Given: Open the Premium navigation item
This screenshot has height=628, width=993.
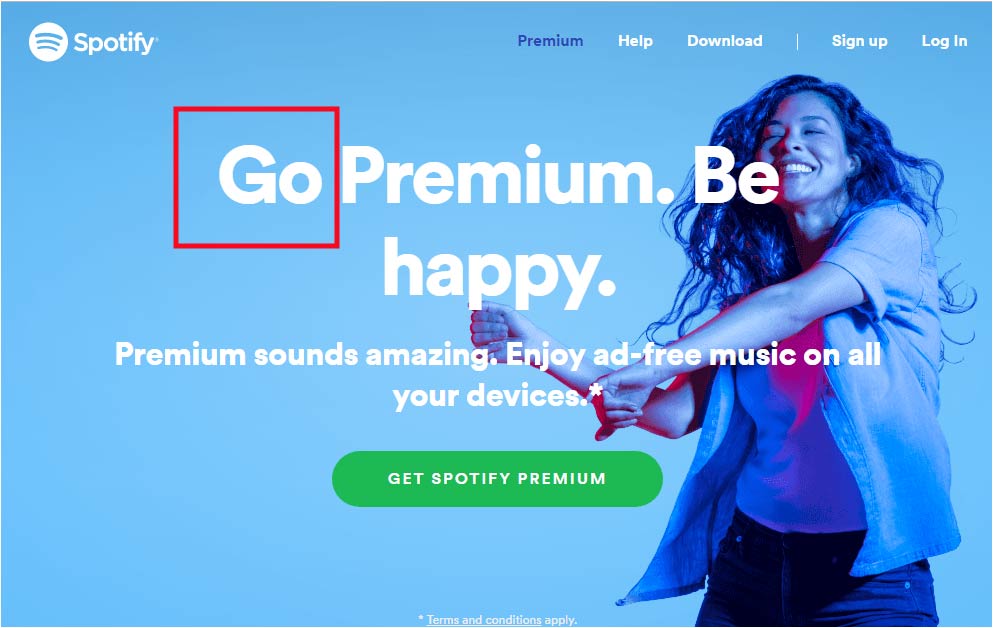Looking at the screenshot, I should click(550, 41).
